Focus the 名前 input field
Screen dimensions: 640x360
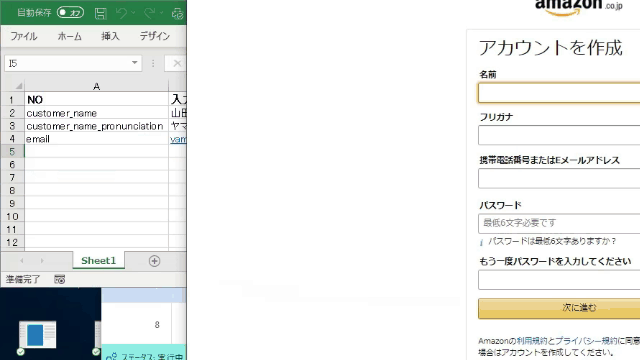click(559, 93)
